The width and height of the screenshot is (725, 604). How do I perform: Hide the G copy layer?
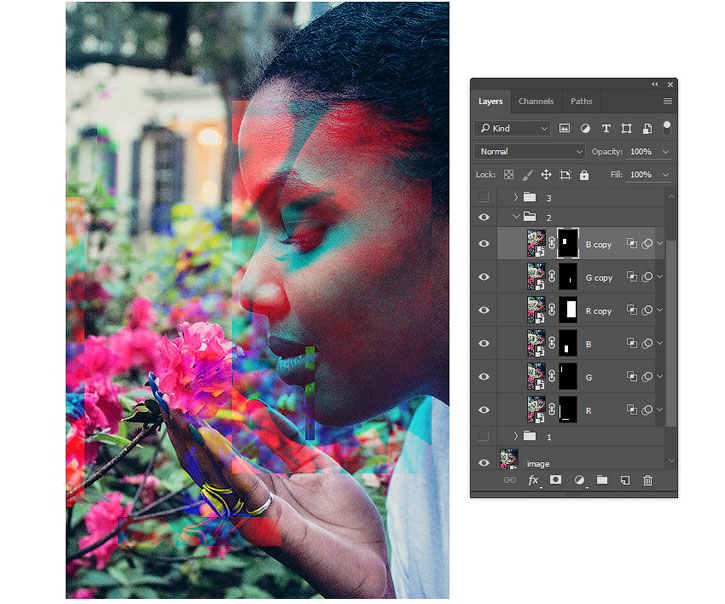coord(484,277)
